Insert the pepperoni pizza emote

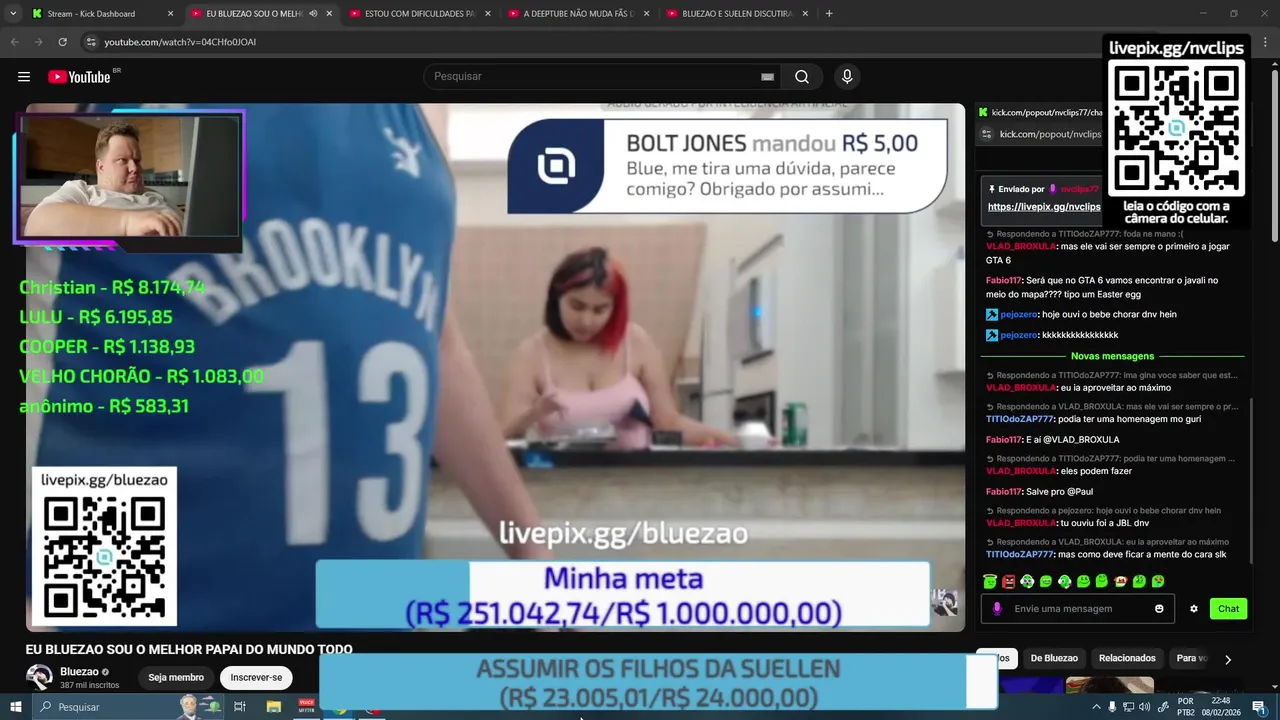click(1121, 581)
